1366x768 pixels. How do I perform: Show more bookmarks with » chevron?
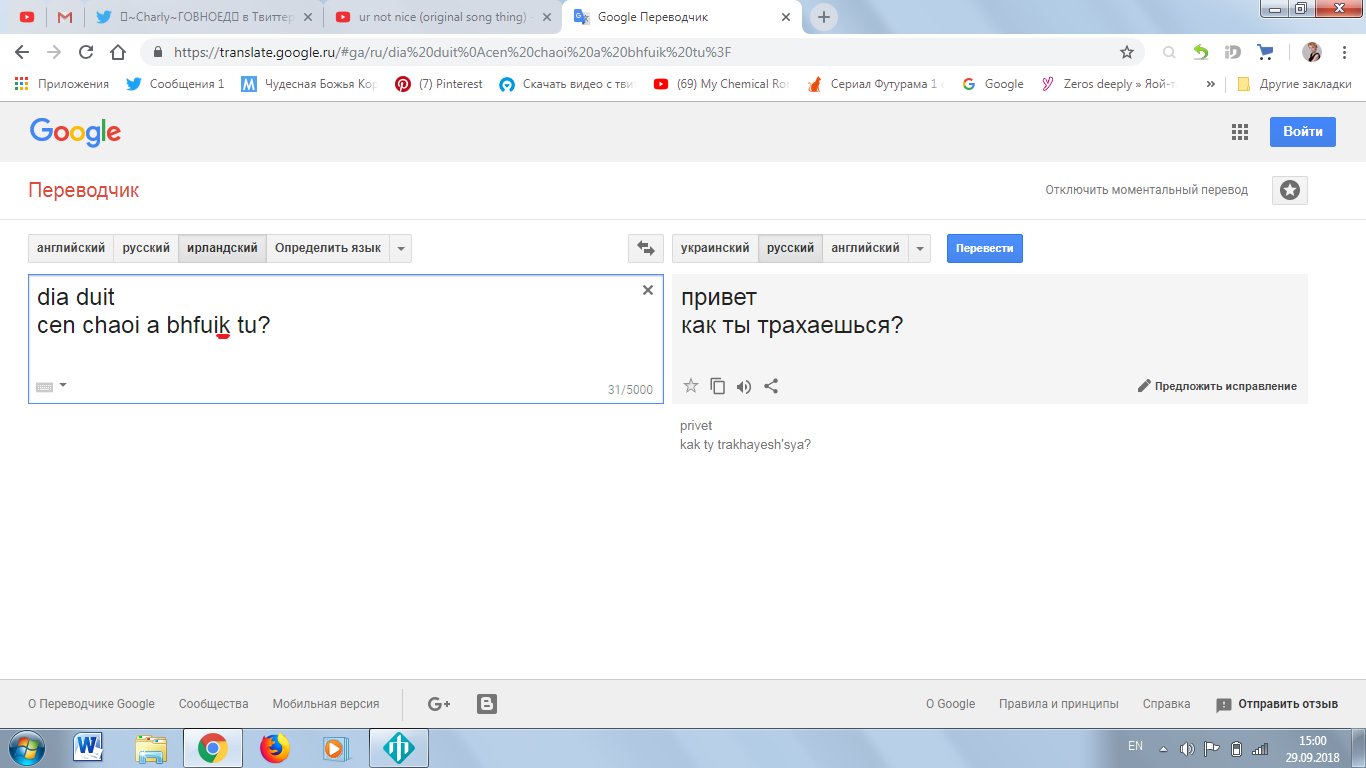pos(1211,84)
